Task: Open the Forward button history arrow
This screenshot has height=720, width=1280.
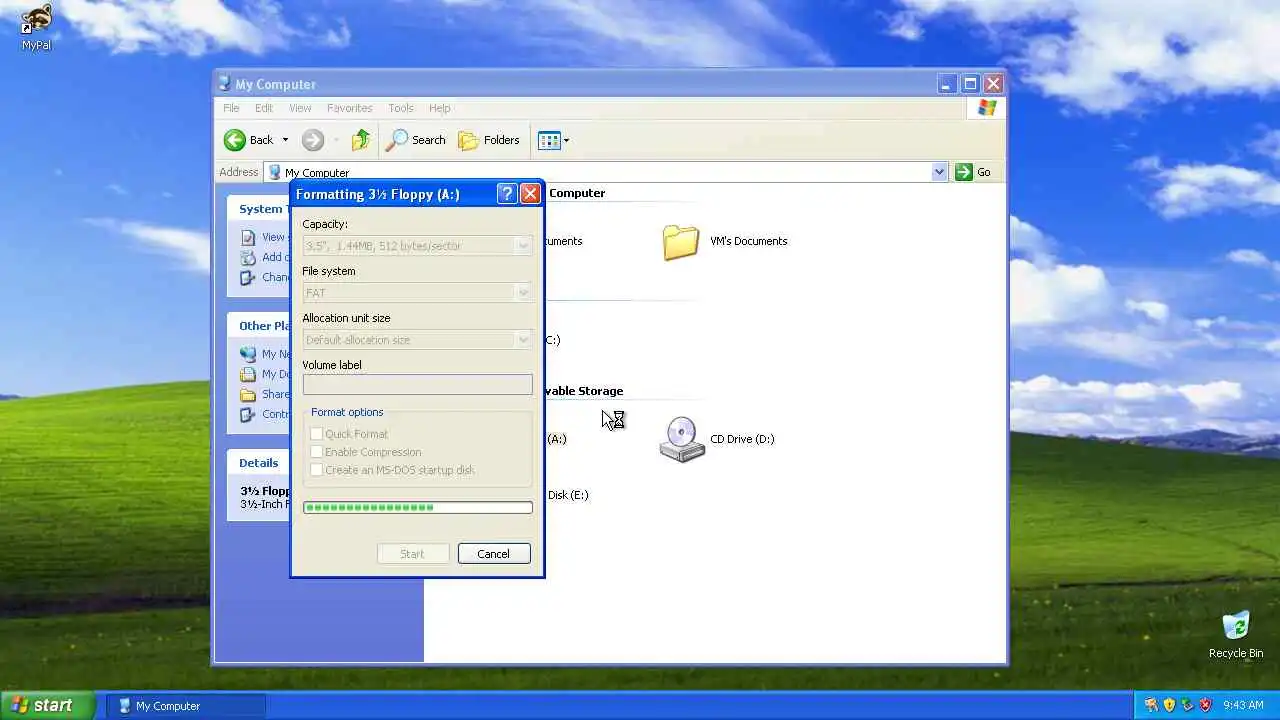Action: coord(335,140)
